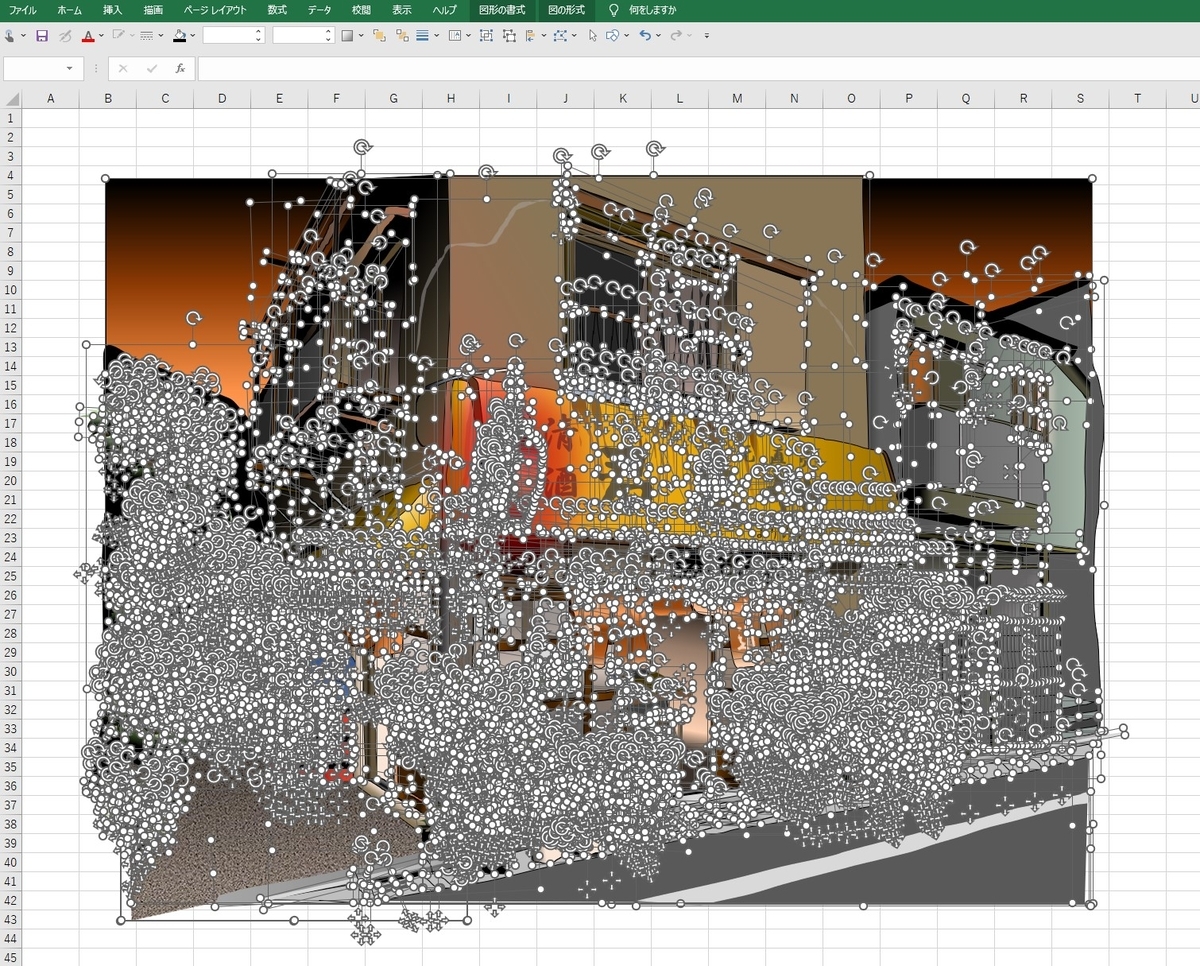The image size is (1200, 966).
Task: Open the ファイル menu tab
Action: (x=22, y=10)
